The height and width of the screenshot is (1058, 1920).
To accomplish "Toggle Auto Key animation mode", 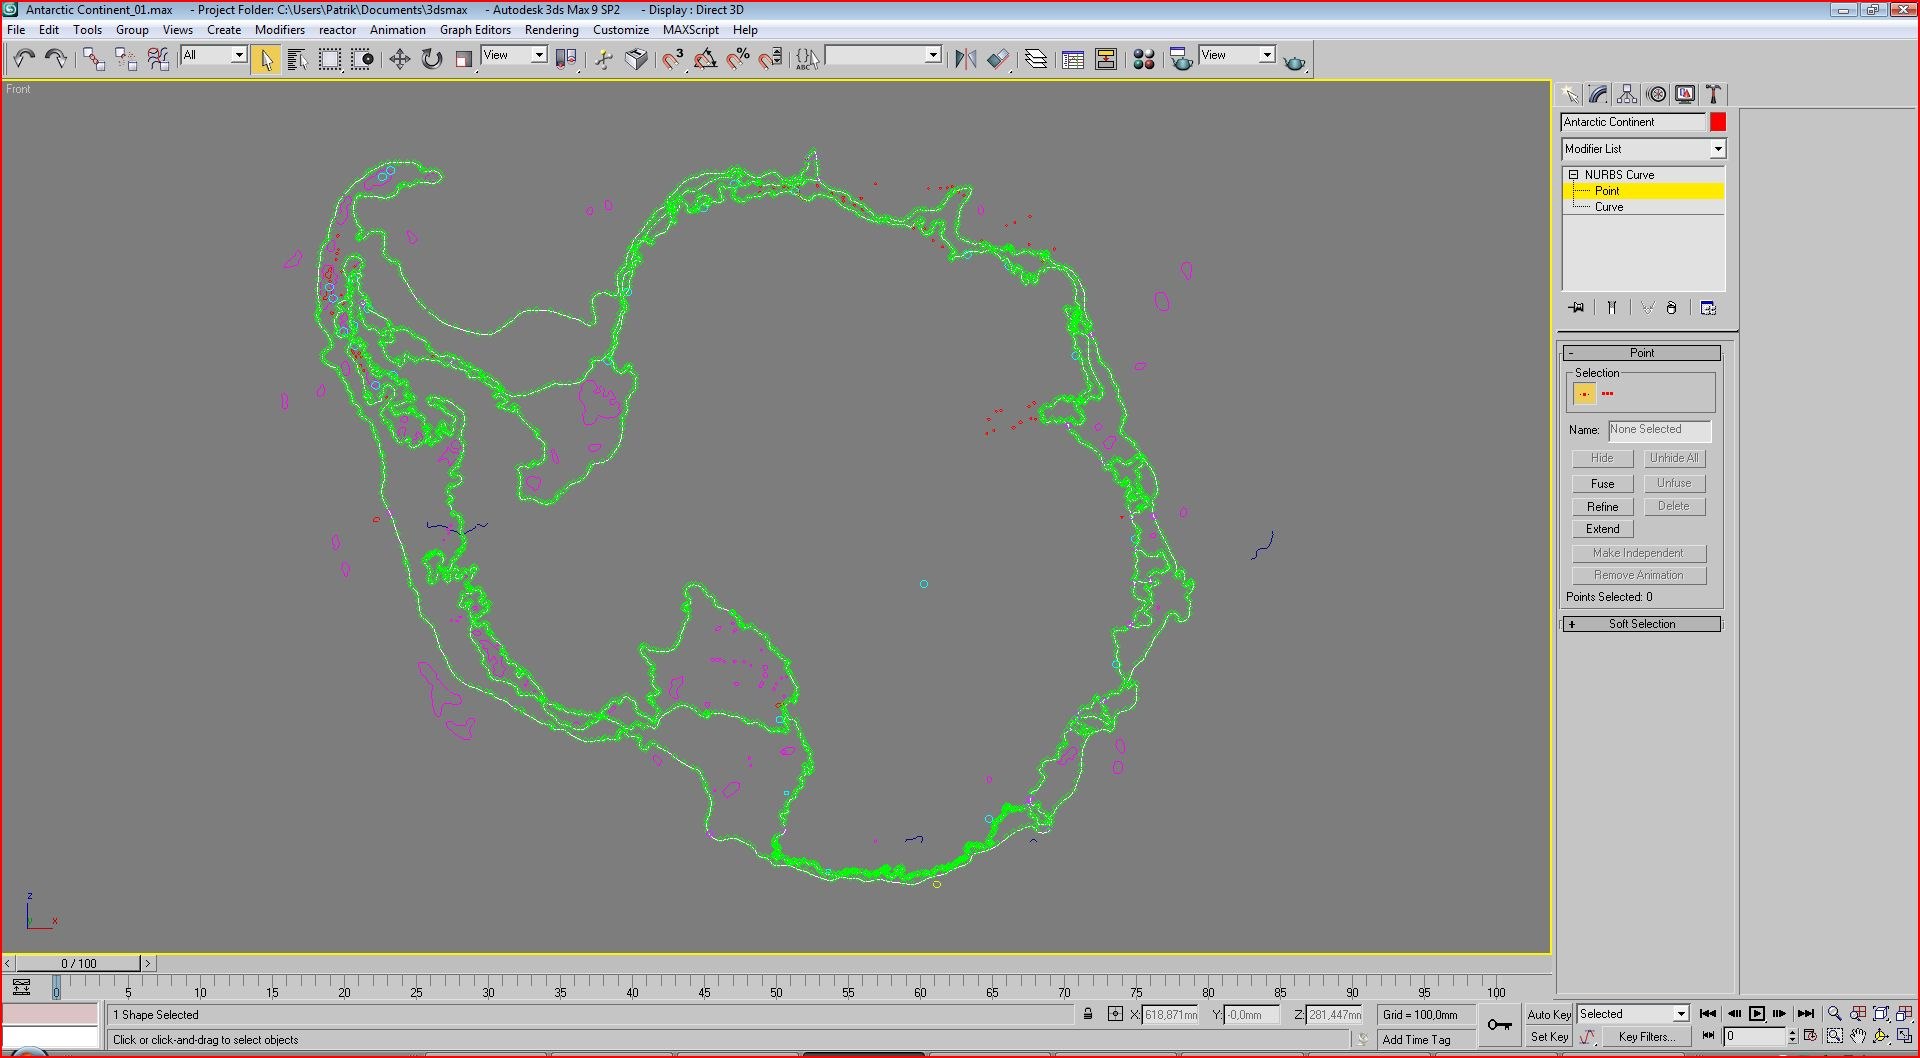I will (x=1549, y=1014).
